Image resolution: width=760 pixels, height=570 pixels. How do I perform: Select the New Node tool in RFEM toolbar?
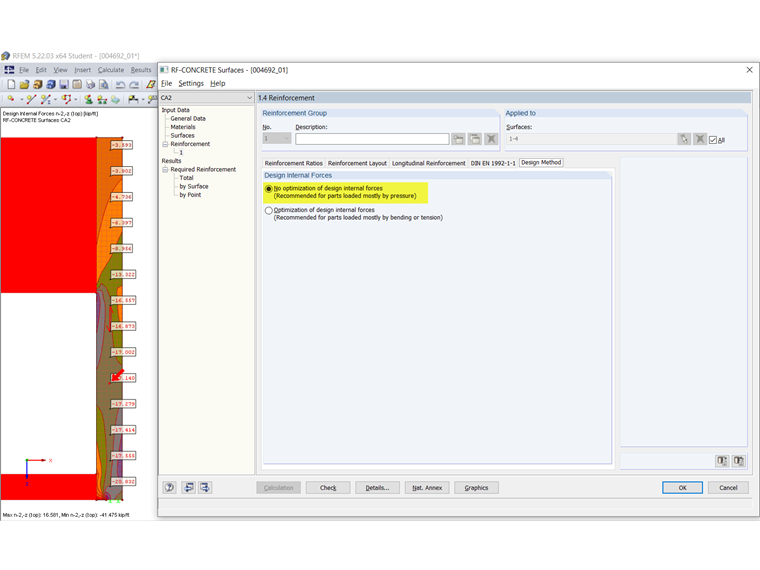tap(11, 99)
